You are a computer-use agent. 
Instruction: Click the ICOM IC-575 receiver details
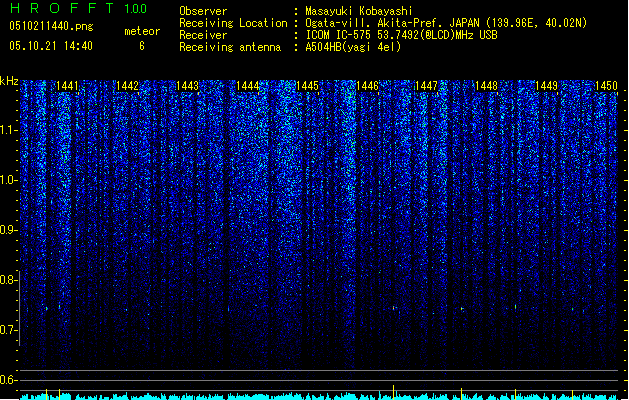pos(402,35)
